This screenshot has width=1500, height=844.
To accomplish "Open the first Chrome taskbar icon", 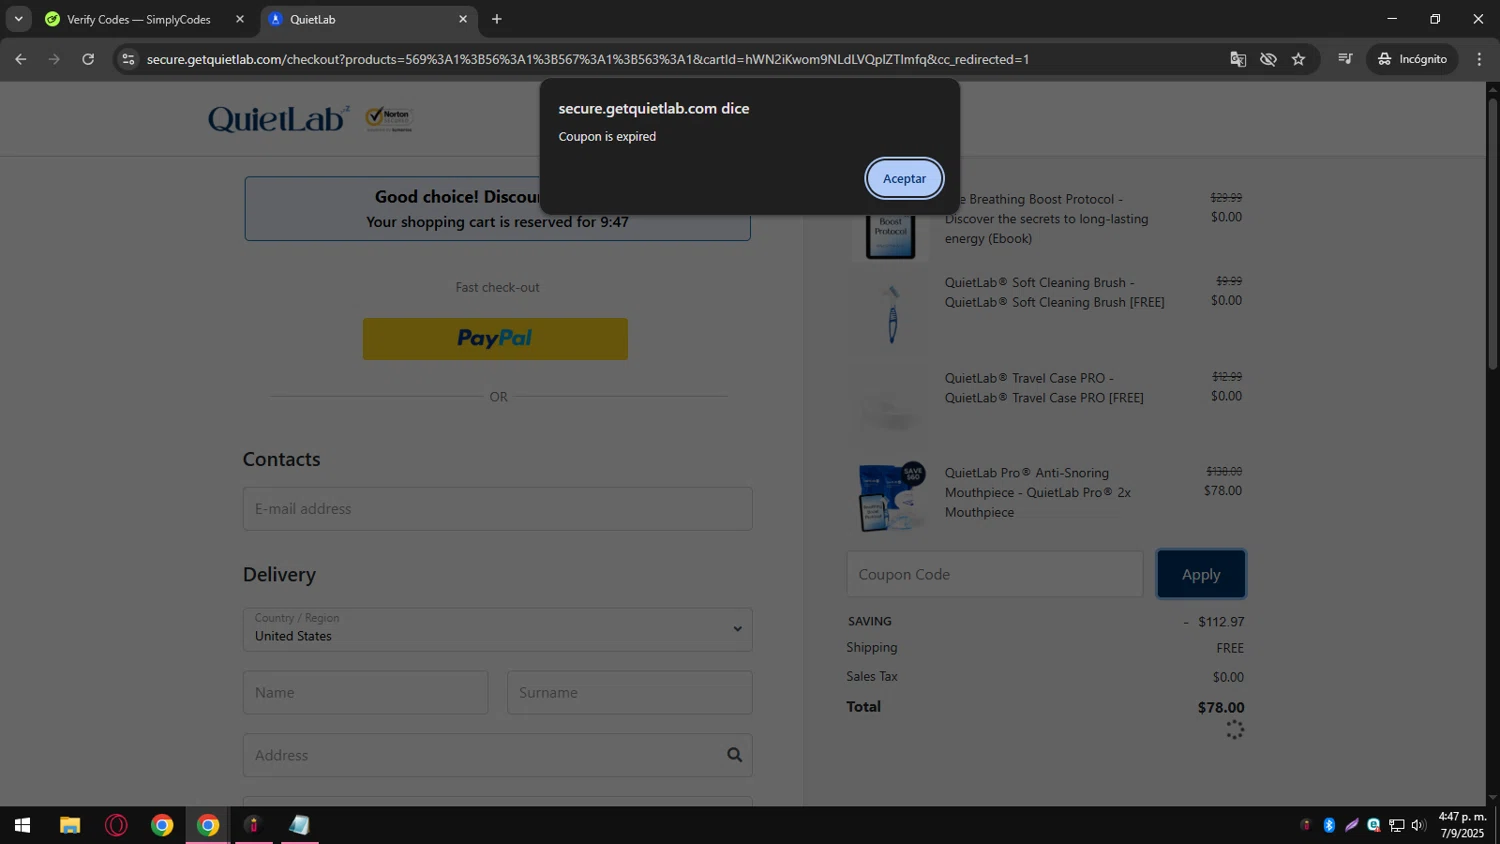I will 162,825.
